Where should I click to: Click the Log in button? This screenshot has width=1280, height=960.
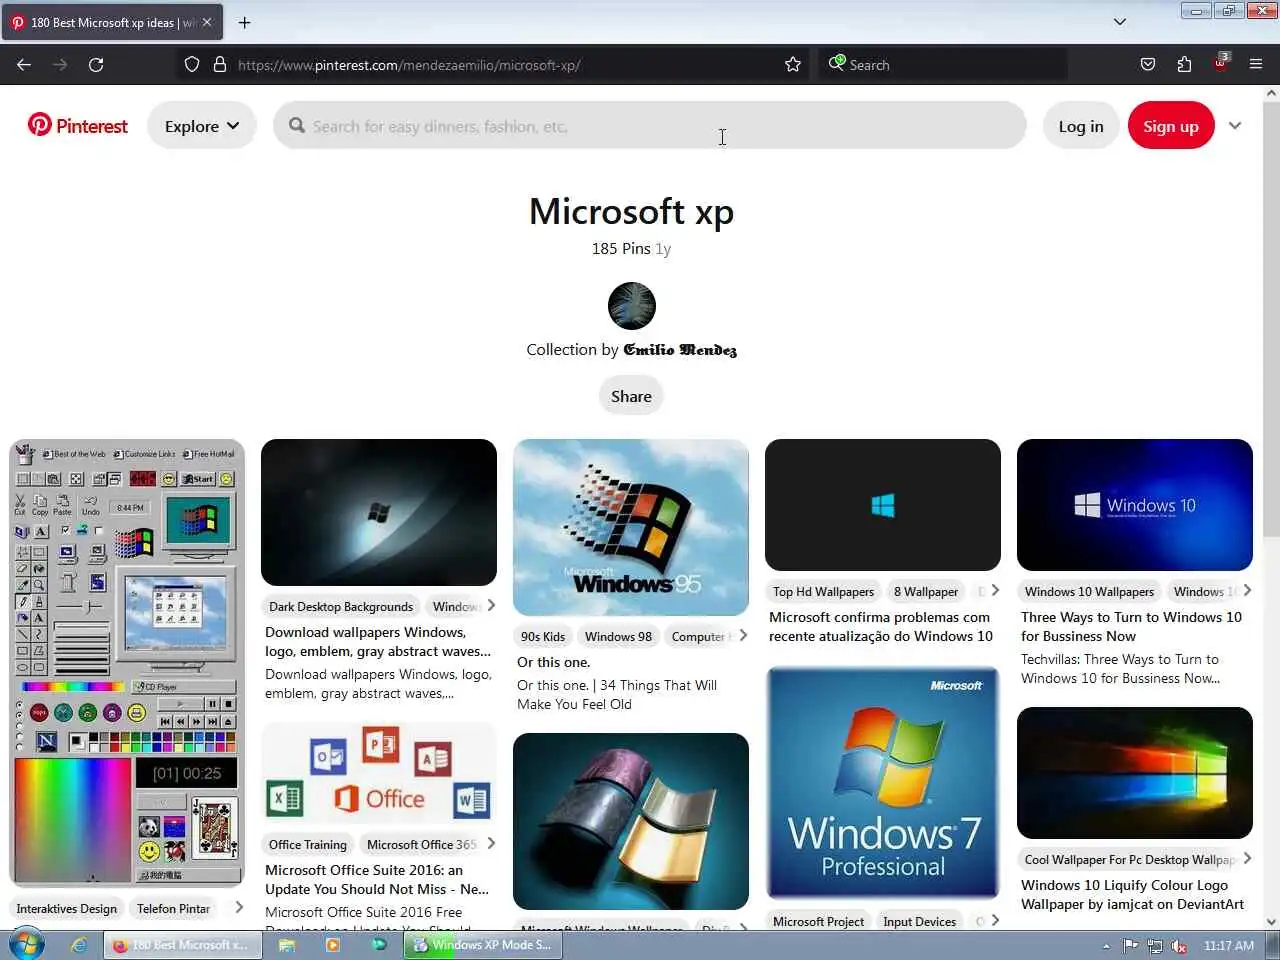(1081, 126)
